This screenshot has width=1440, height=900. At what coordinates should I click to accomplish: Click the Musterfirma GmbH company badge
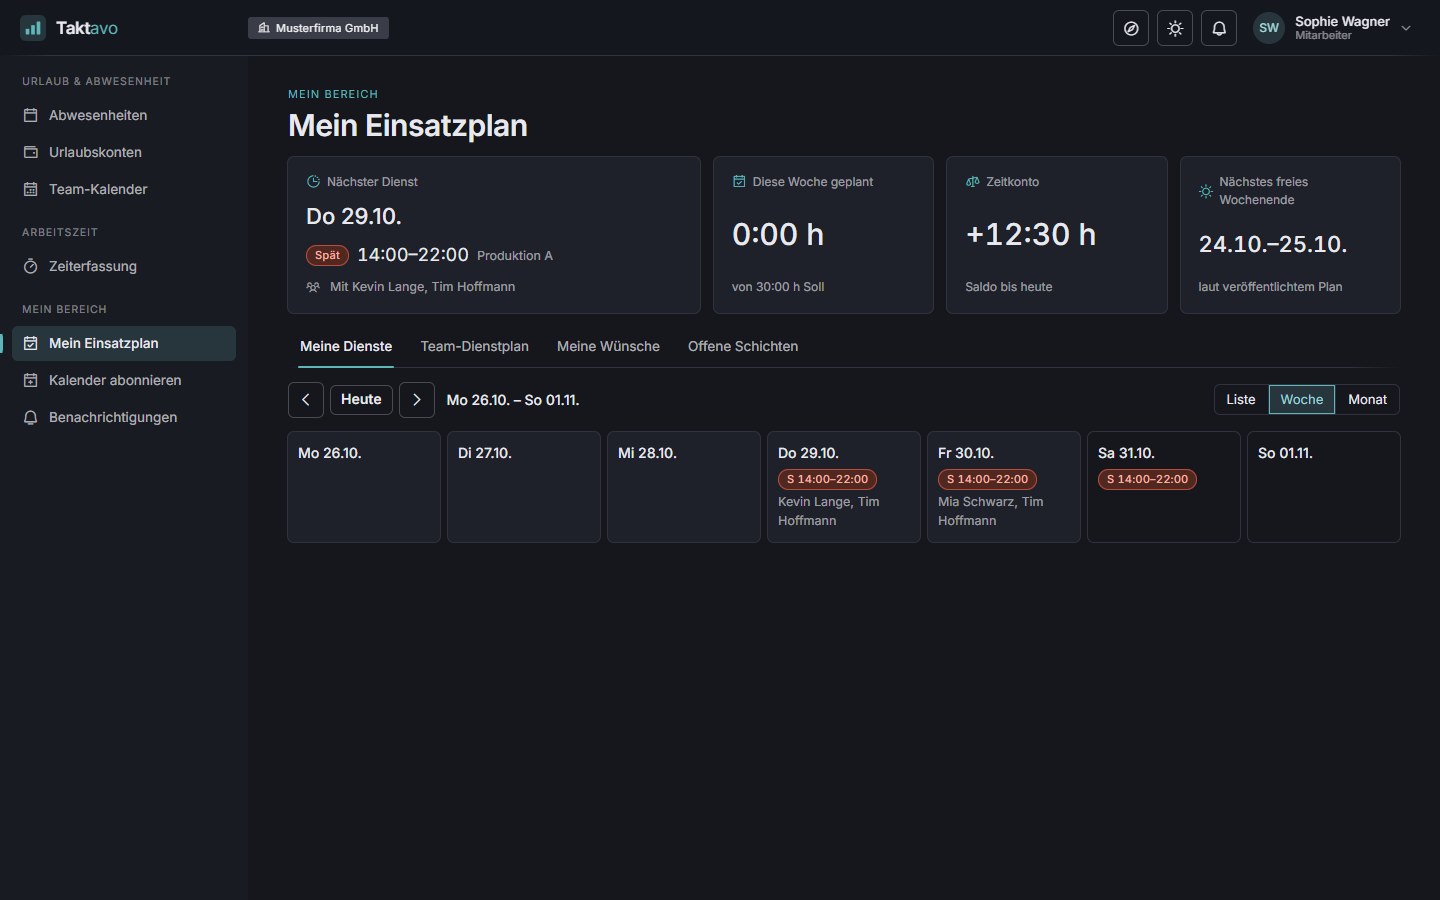pos(318,28)
